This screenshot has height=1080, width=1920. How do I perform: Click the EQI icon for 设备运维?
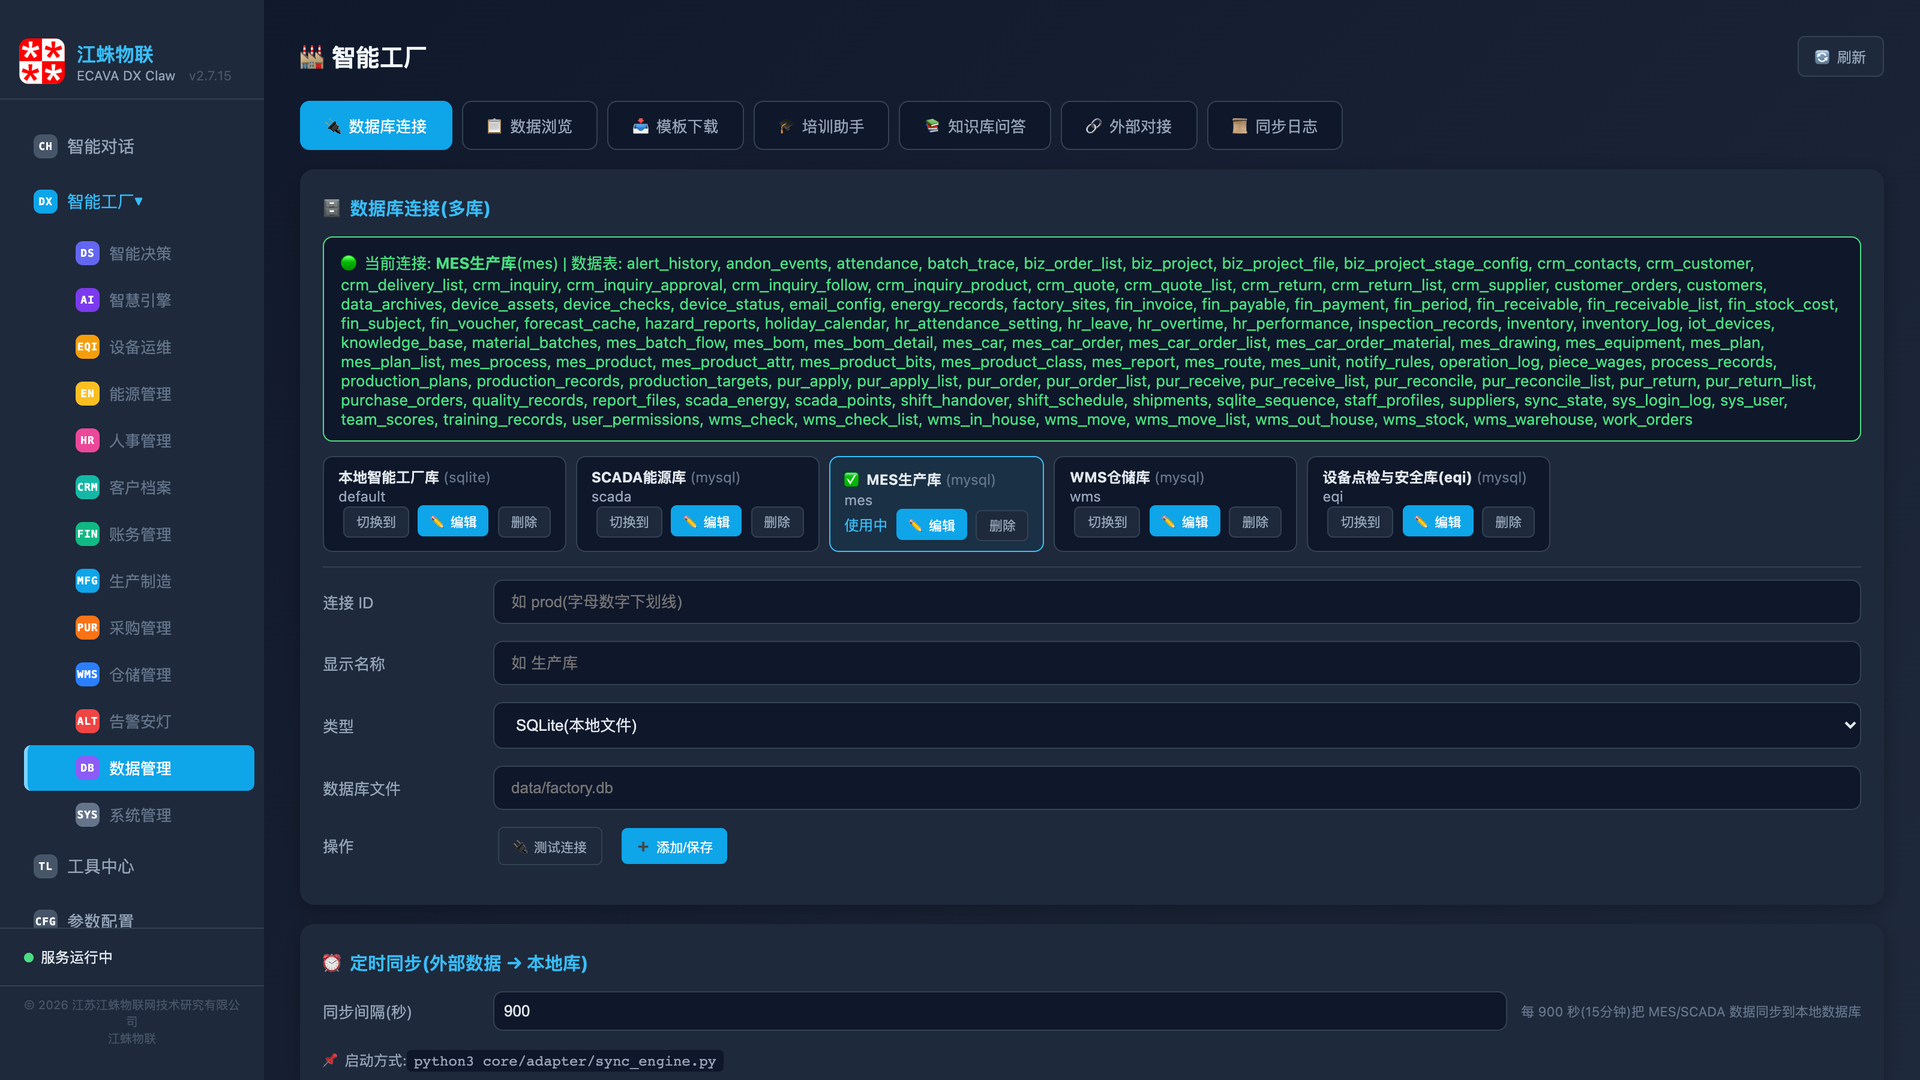[x=87, y=347]
